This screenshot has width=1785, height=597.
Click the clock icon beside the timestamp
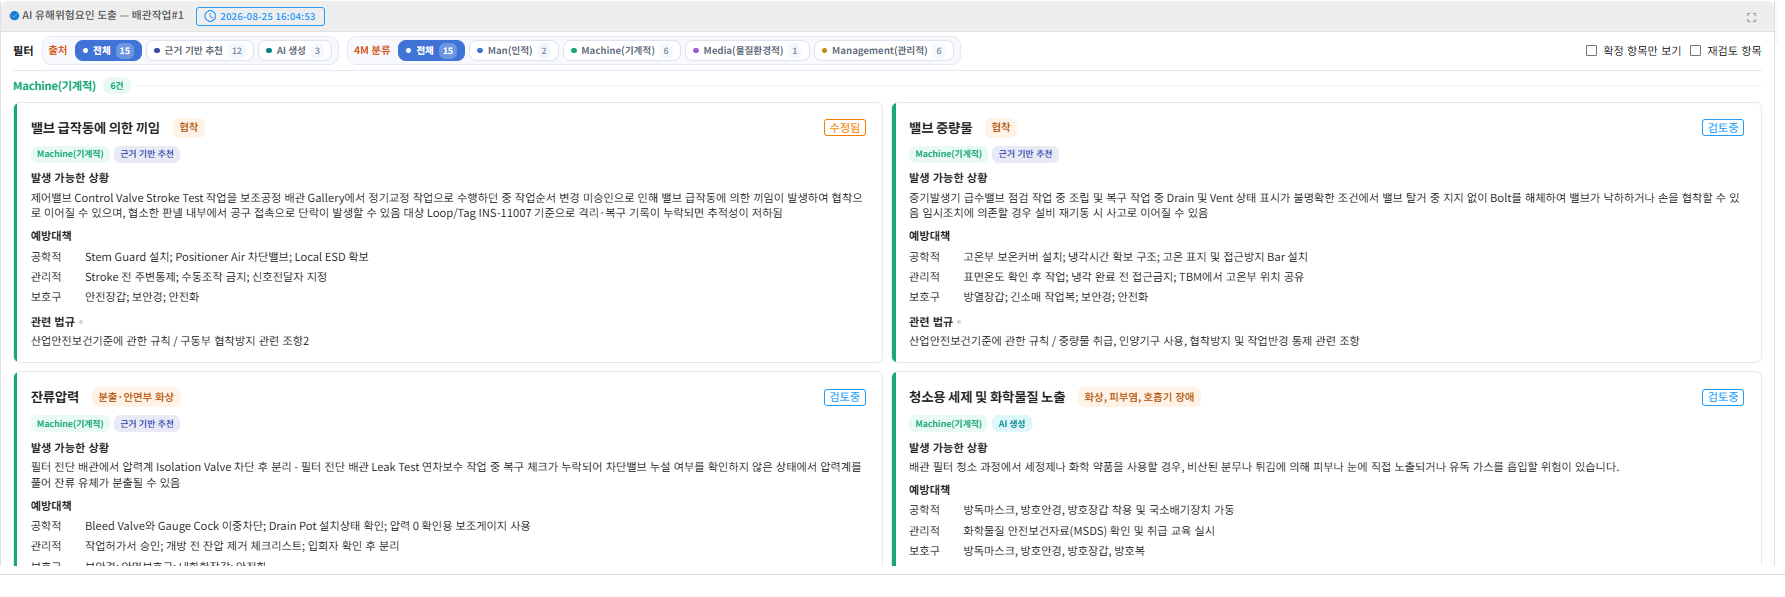click(210, 17)
